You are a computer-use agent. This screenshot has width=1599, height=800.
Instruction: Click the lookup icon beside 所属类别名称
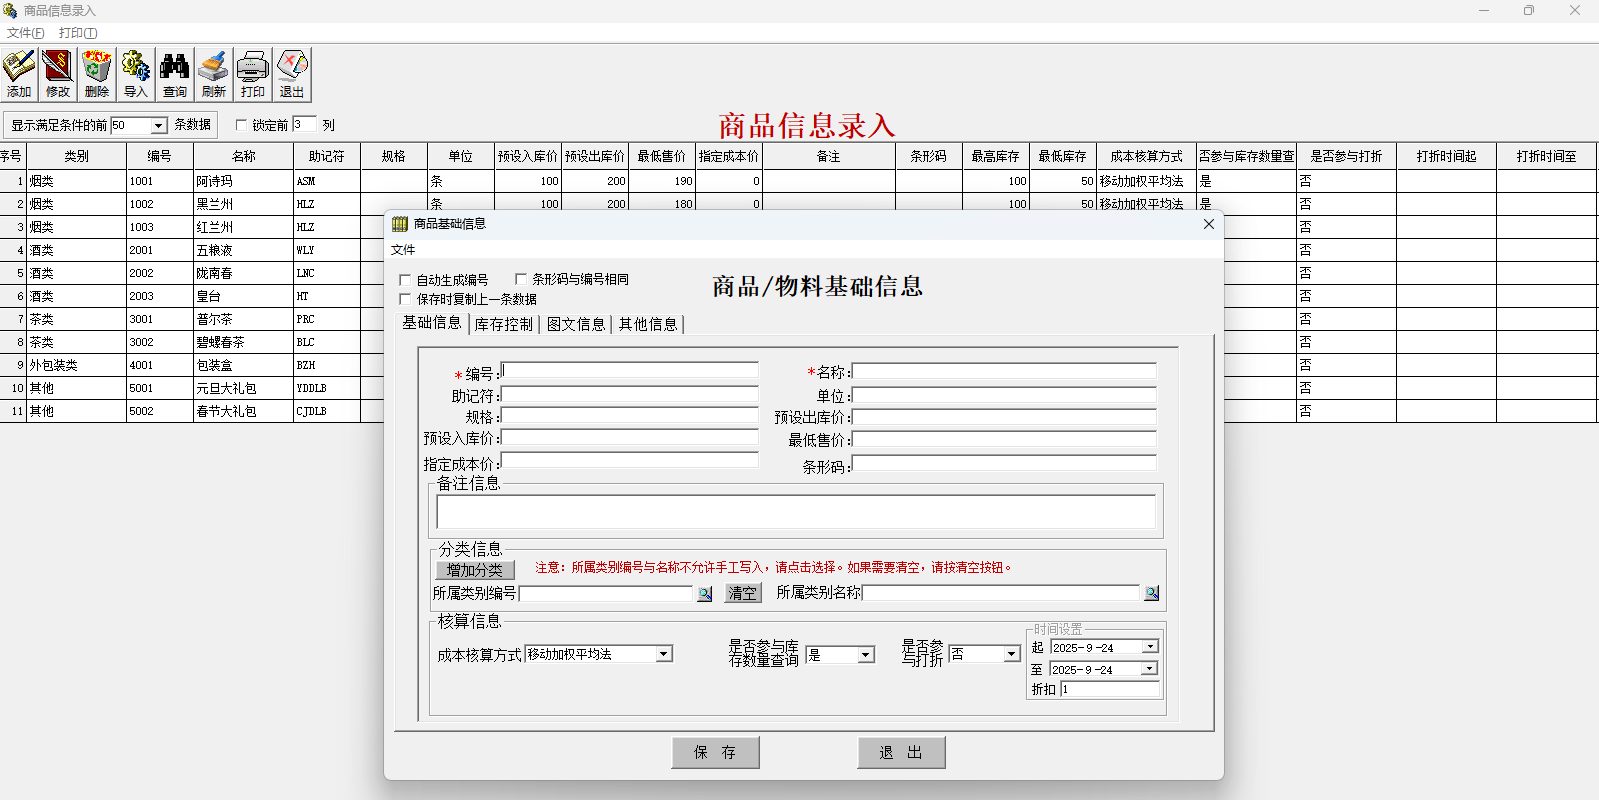(1151, 593)
